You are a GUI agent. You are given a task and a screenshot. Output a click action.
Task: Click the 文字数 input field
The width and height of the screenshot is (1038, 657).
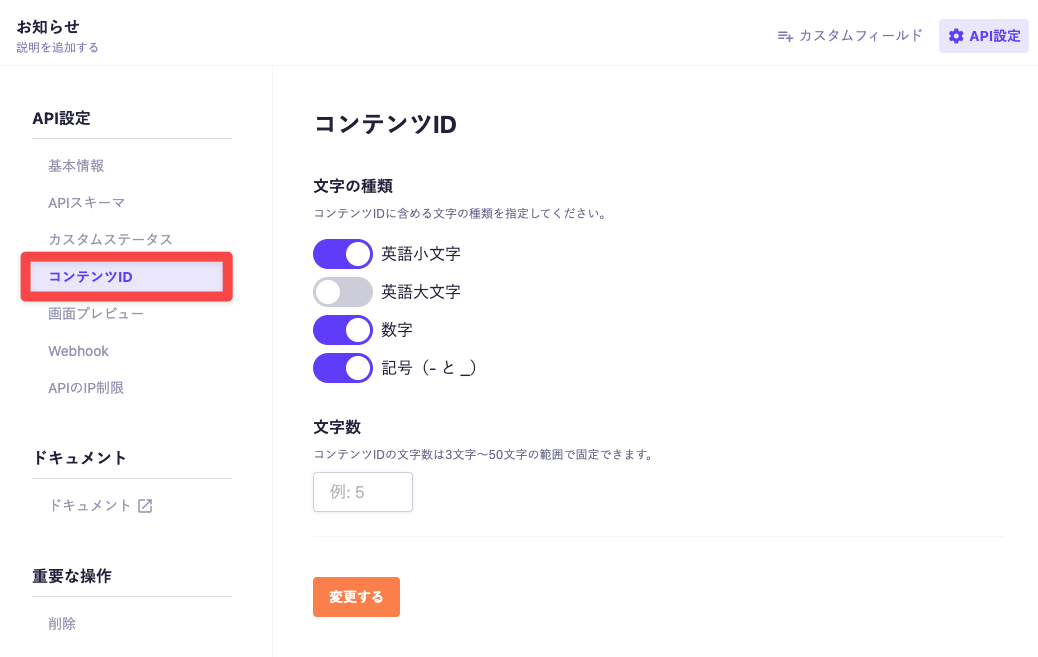(362, 491)
